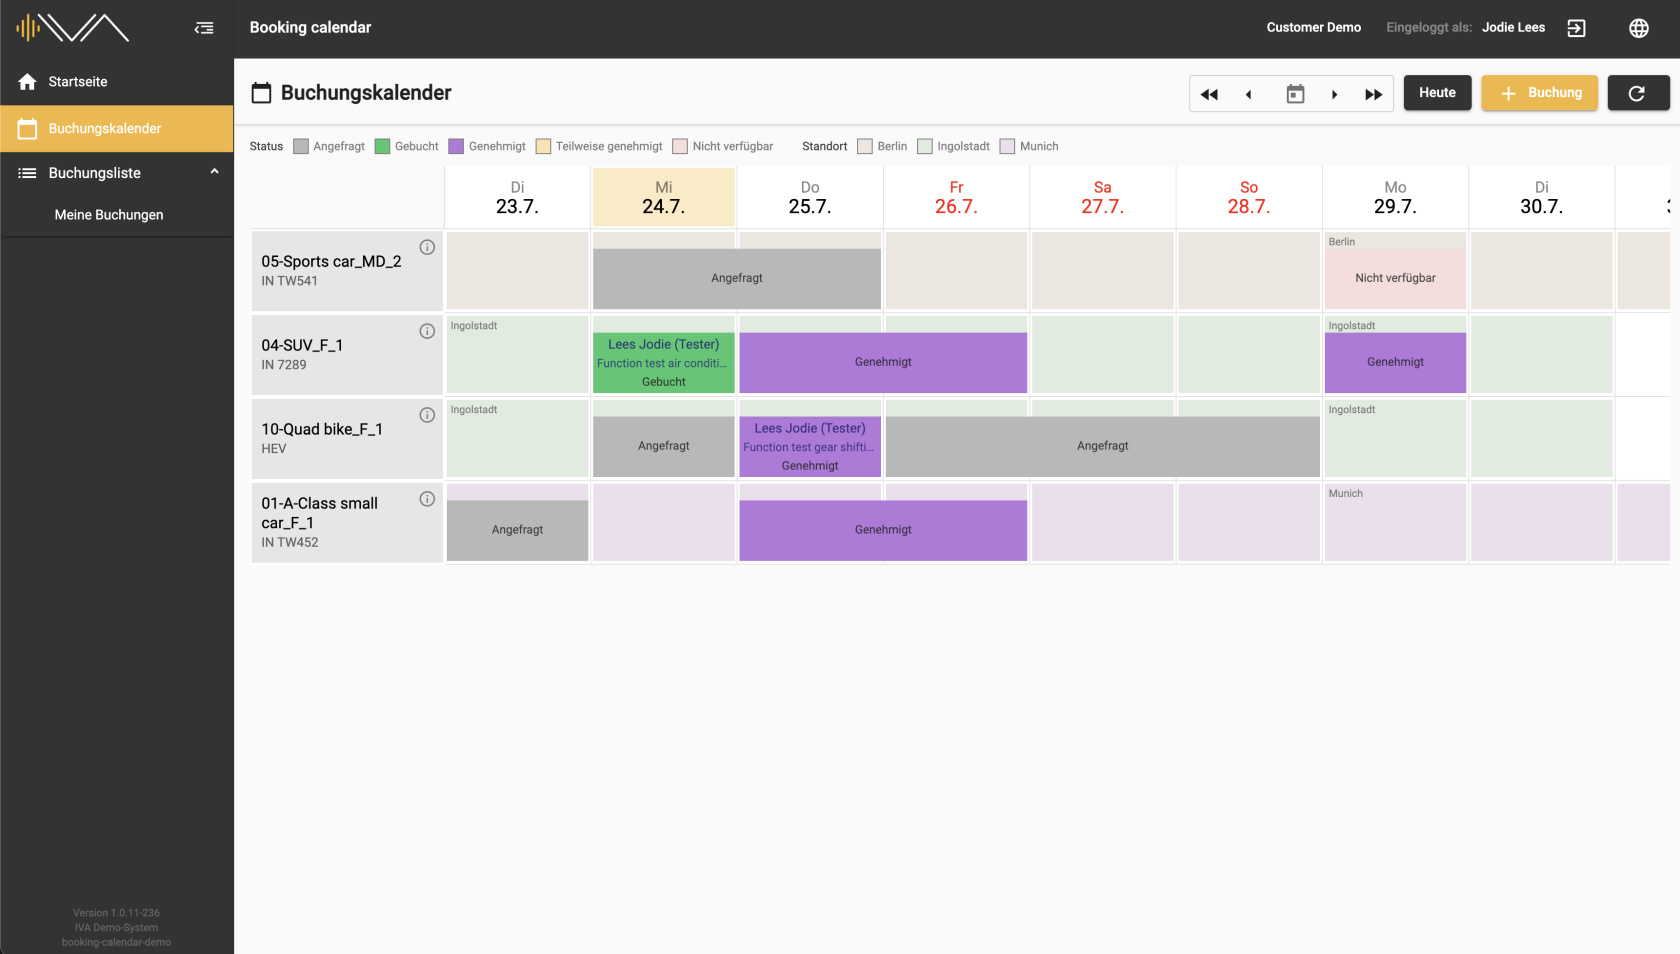Click empty SUV slot on 27.7.
This screenshot has height=954, width=1680.
(1102, 355)
